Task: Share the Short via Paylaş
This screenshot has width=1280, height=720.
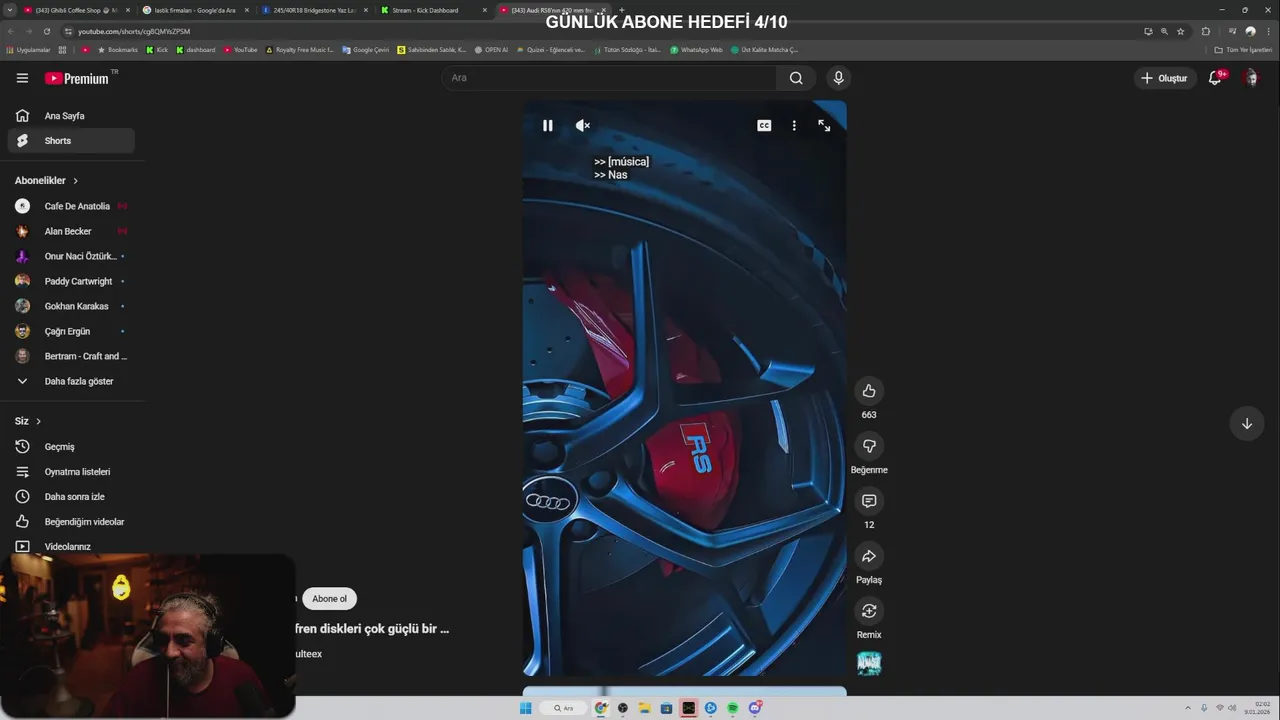Action: coord(869,556)
